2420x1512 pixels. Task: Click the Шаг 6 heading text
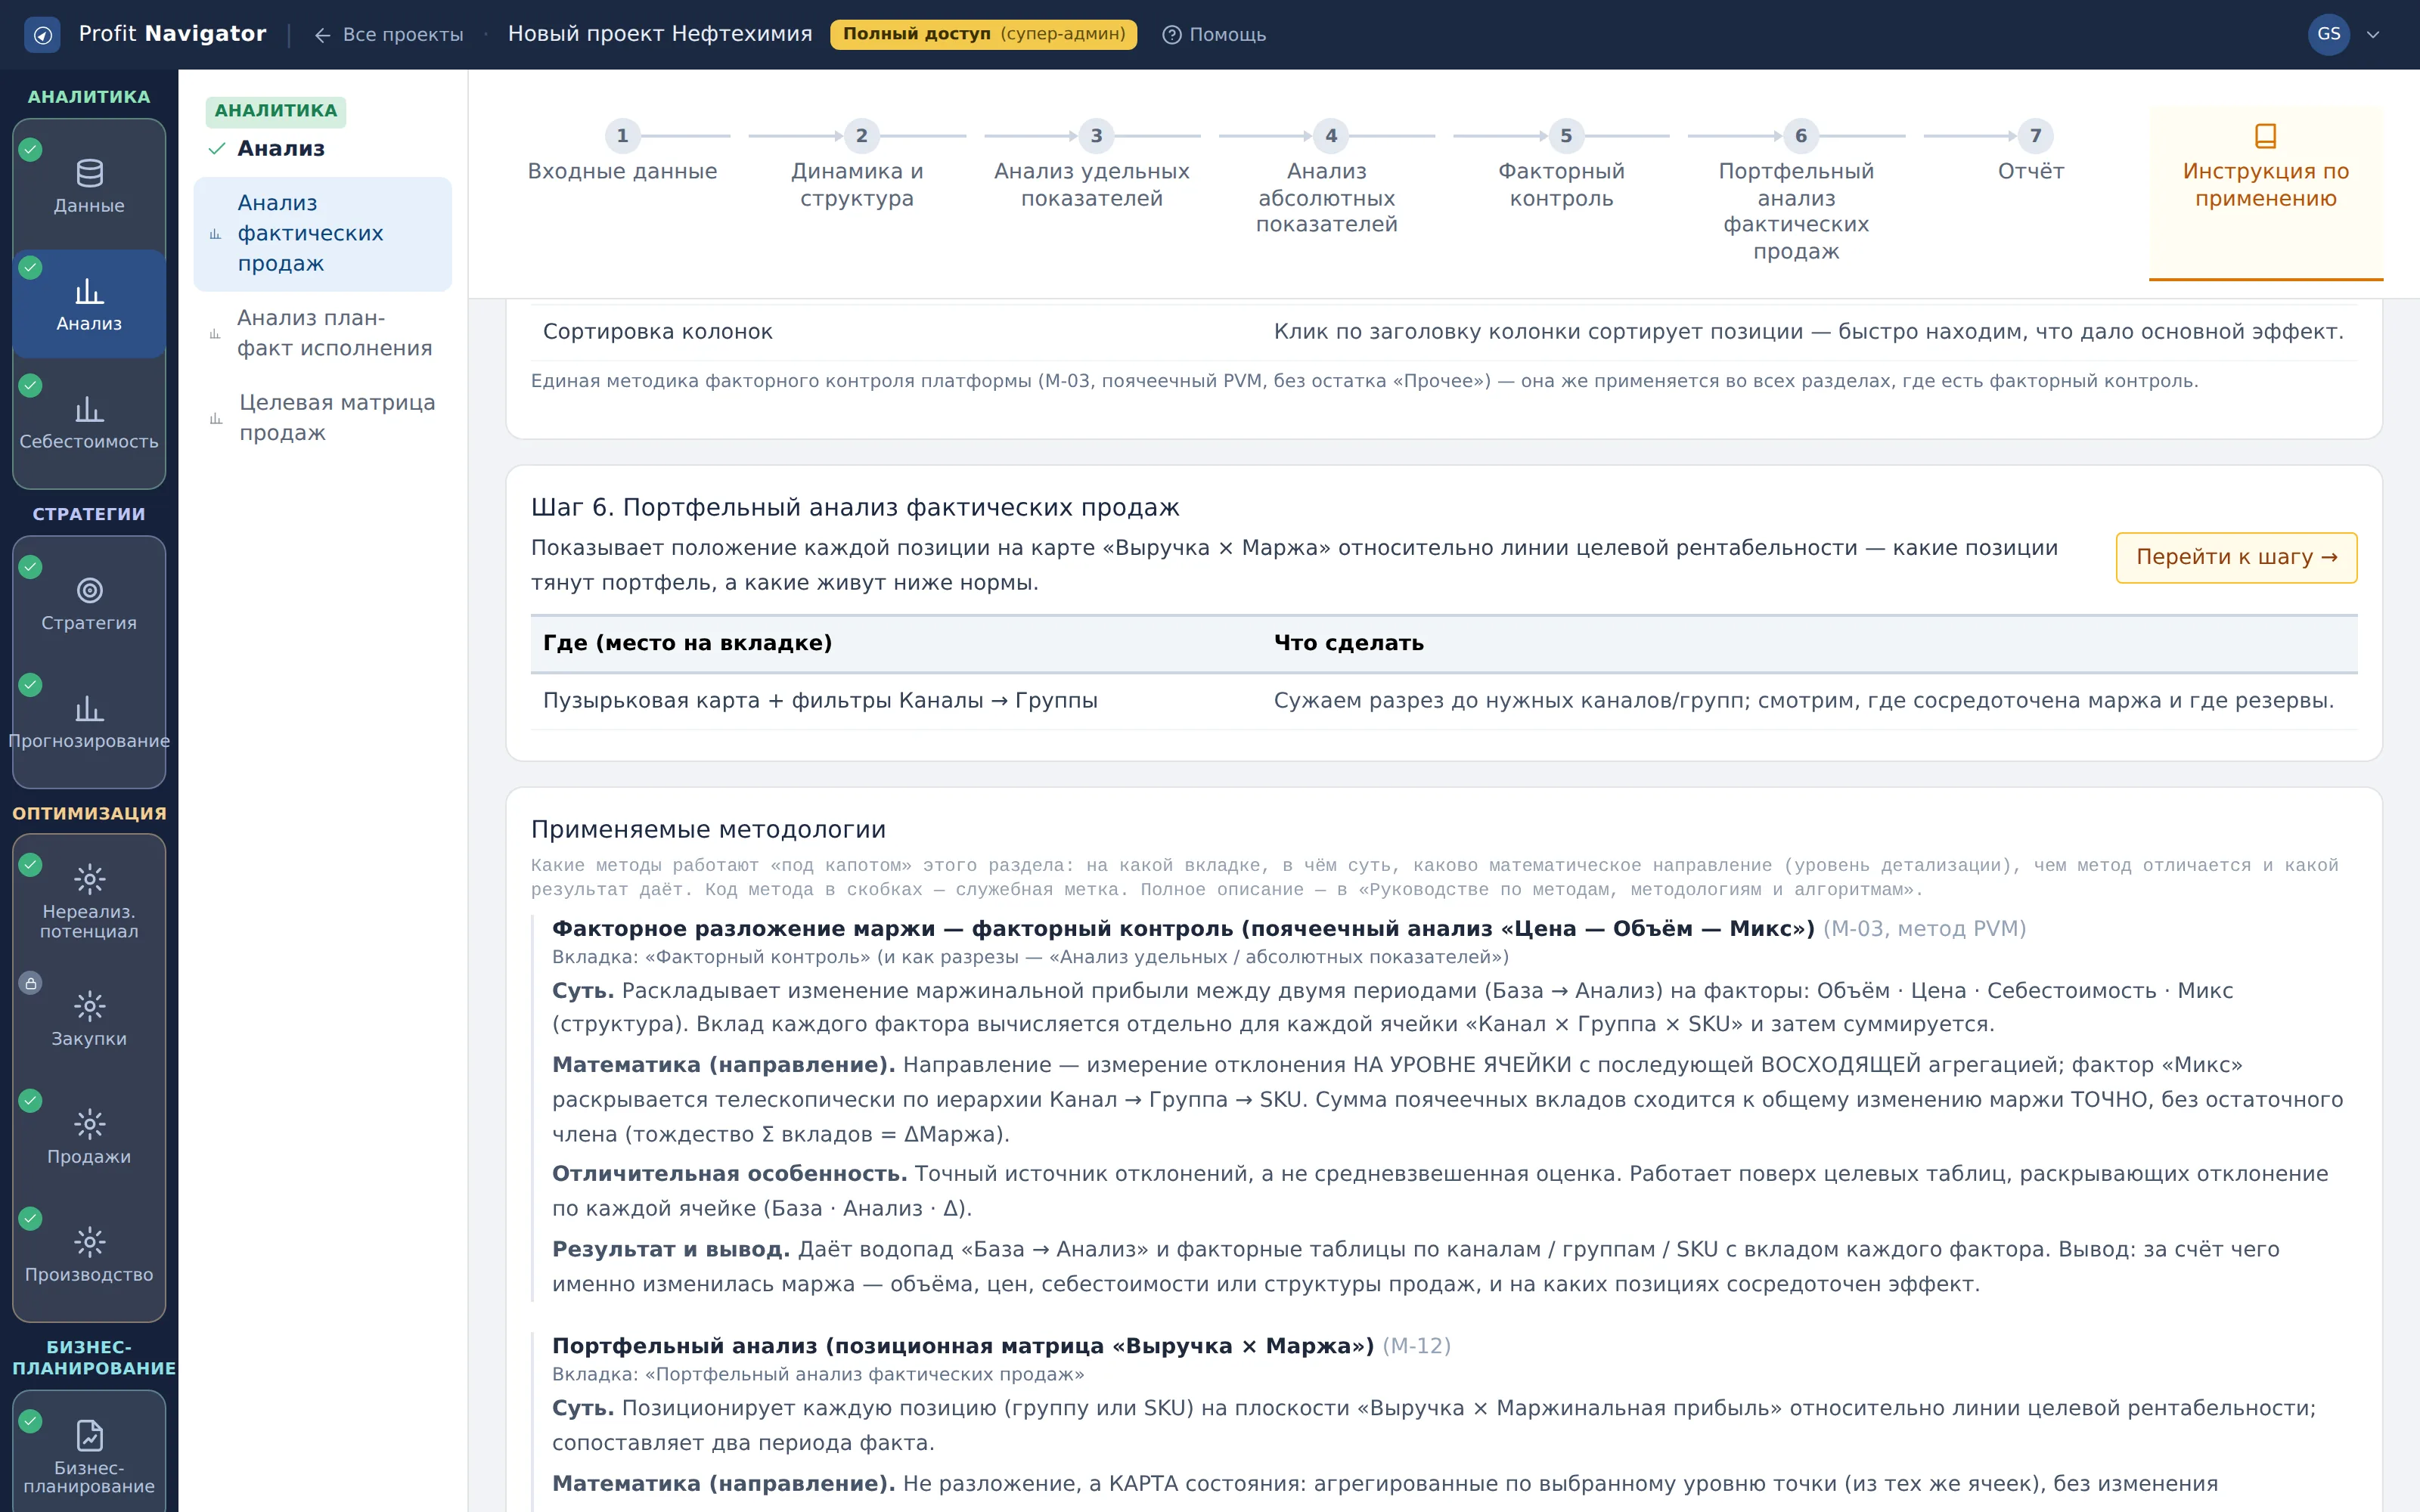(855, 508)
